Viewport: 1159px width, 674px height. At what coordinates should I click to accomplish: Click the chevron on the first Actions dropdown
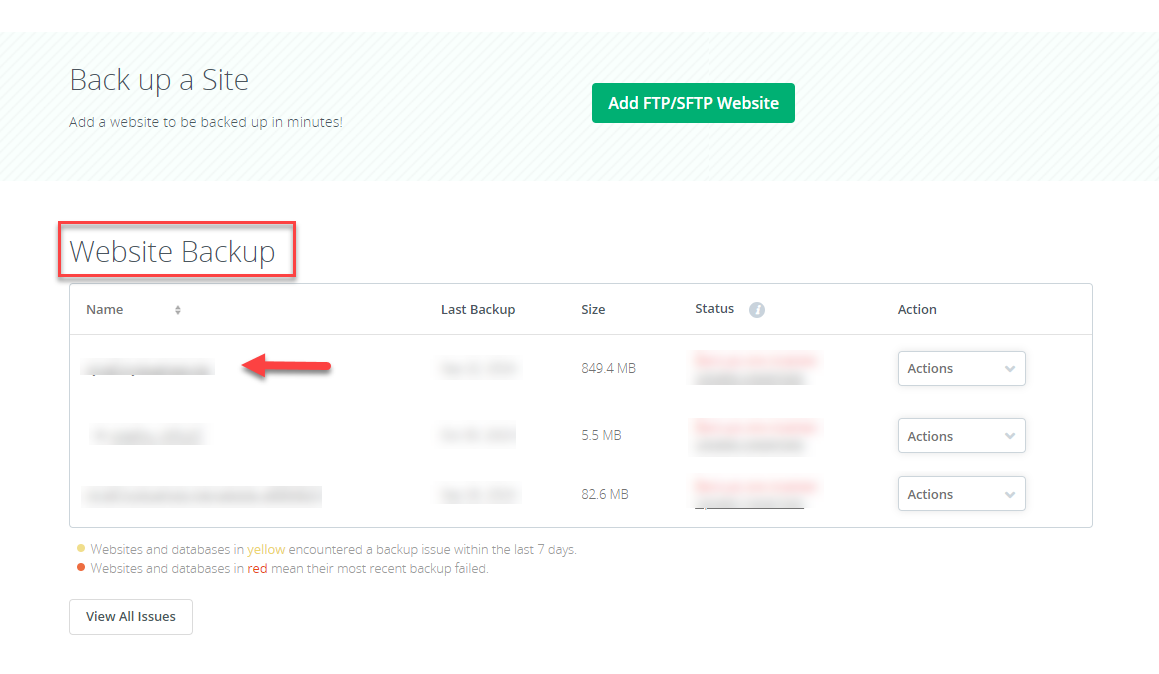tap(1009, 368)
